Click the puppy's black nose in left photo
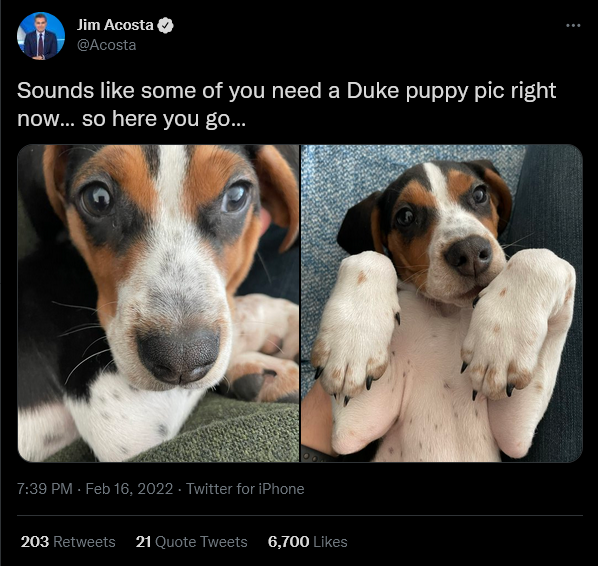598x566 pixels. [178, 355]
